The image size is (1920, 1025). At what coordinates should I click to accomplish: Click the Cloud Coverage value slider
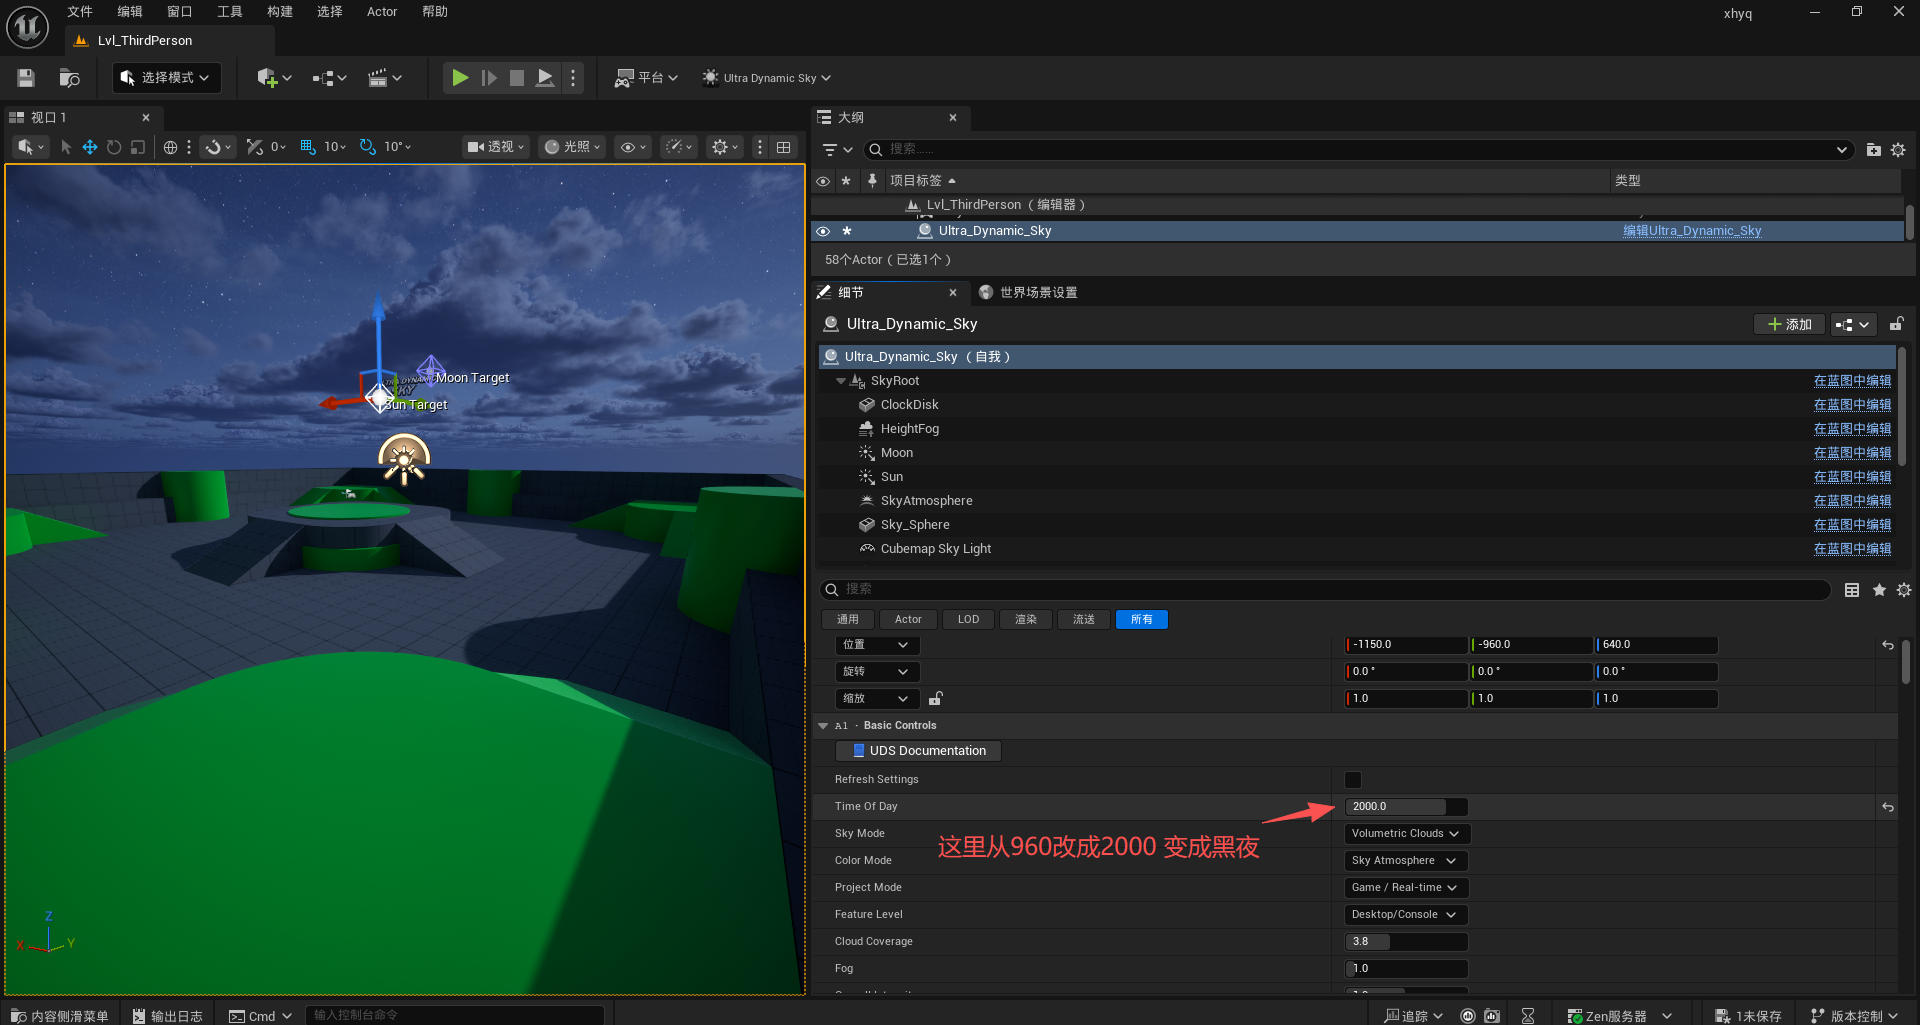[1406, 942]
